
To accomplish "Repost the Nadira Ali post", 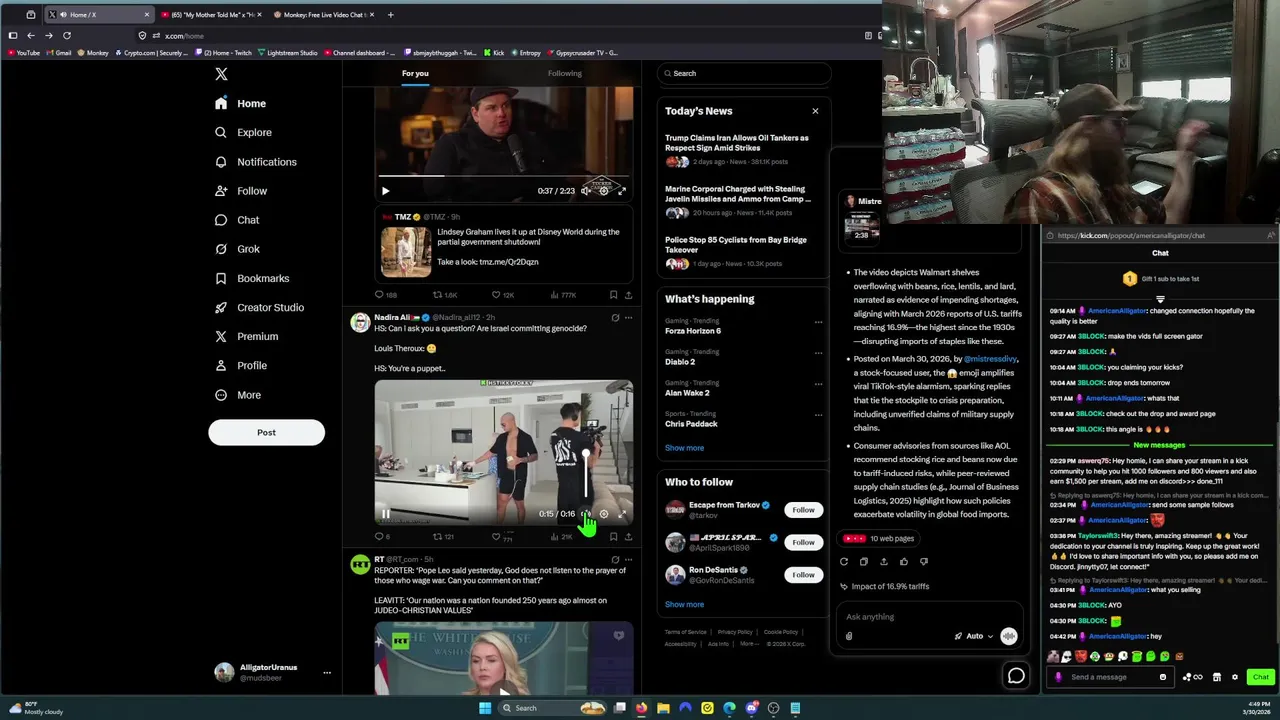I will tap(437, 537).
